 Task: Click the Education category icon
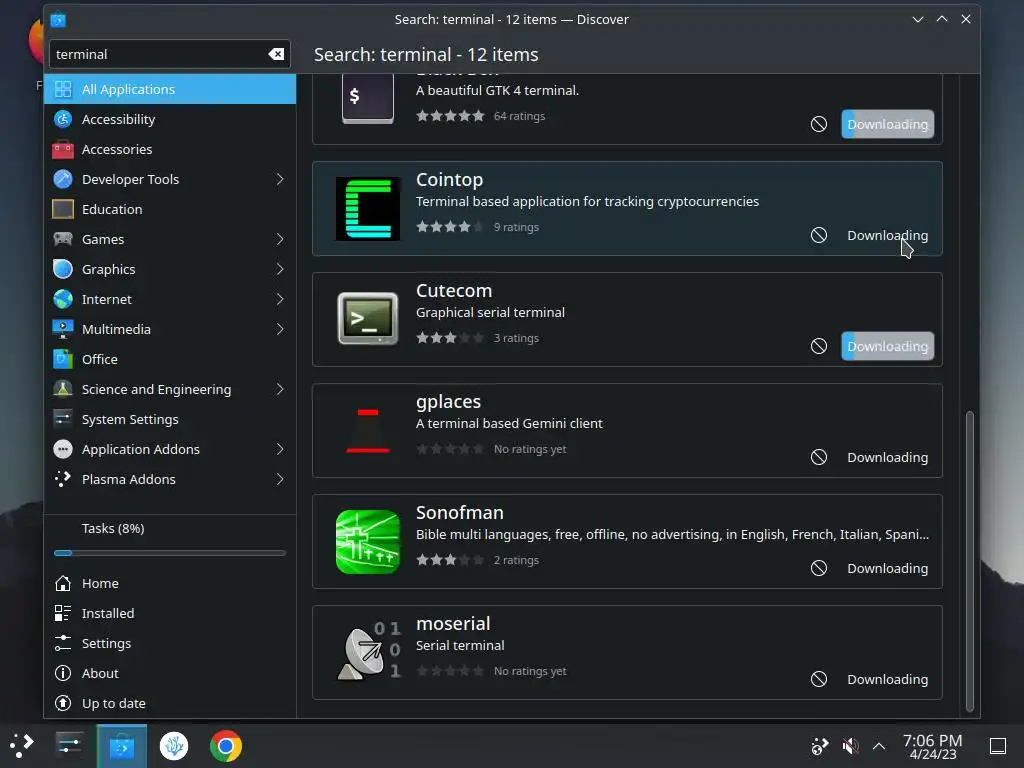[63, 209]
